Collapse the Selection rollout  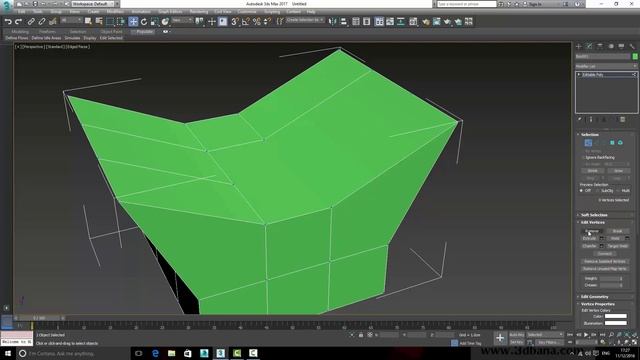589,134
